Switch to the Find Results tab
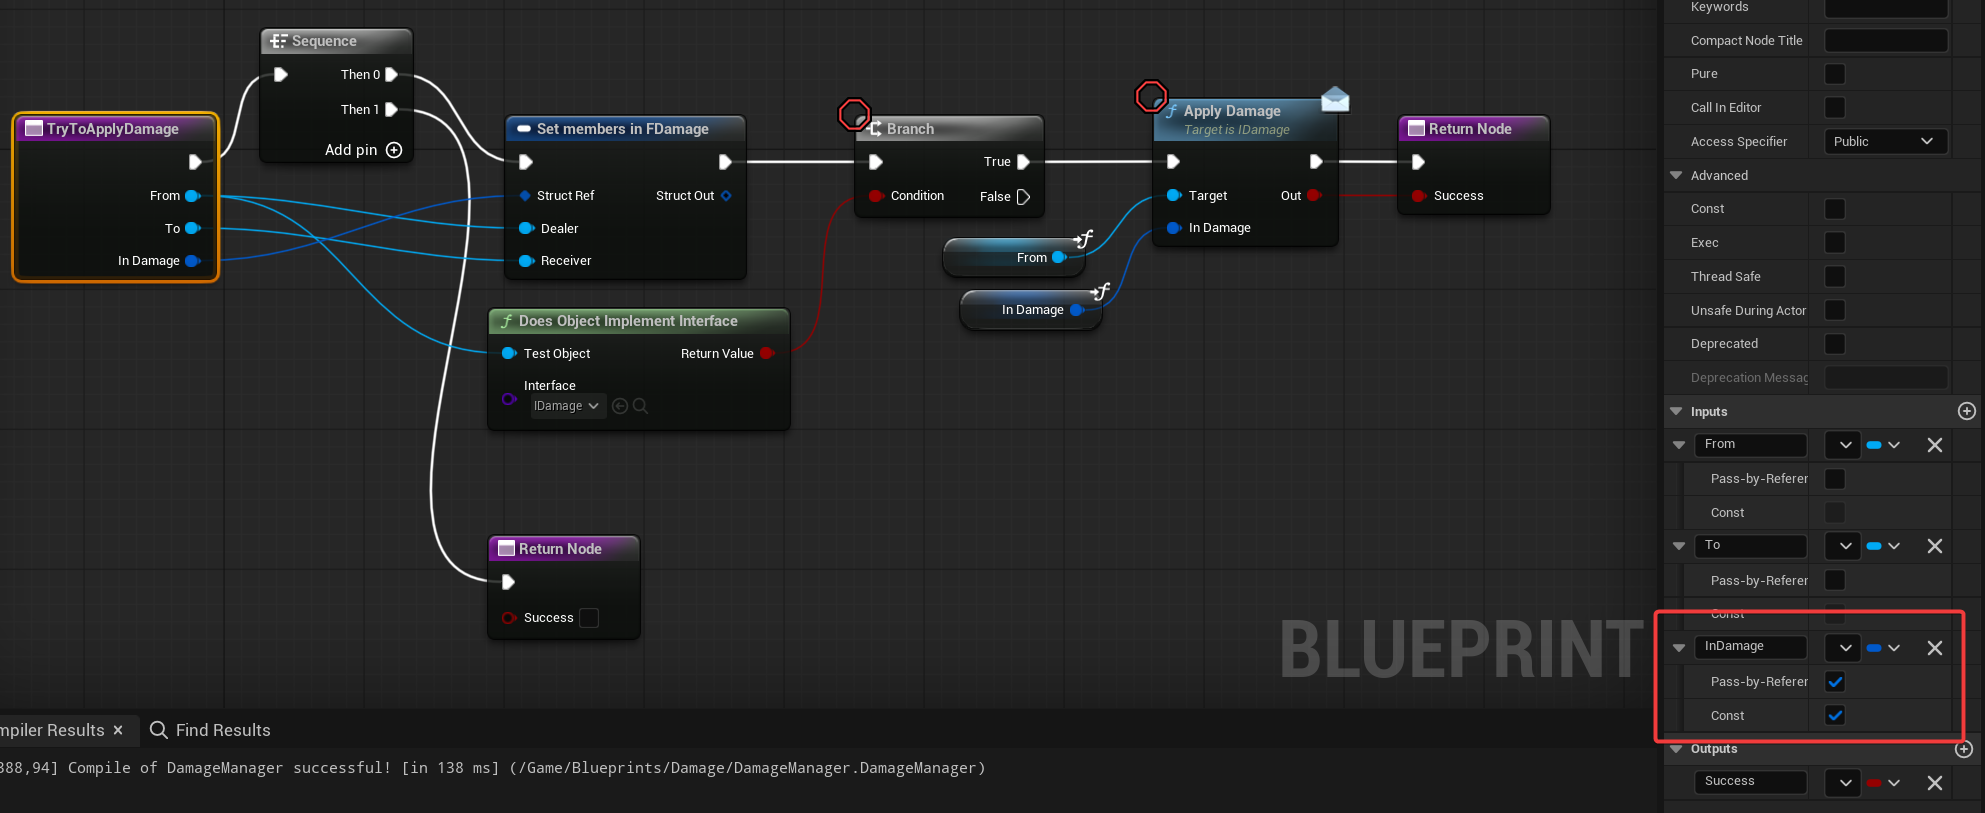1985x813 pixels. (x=211, y=730)
